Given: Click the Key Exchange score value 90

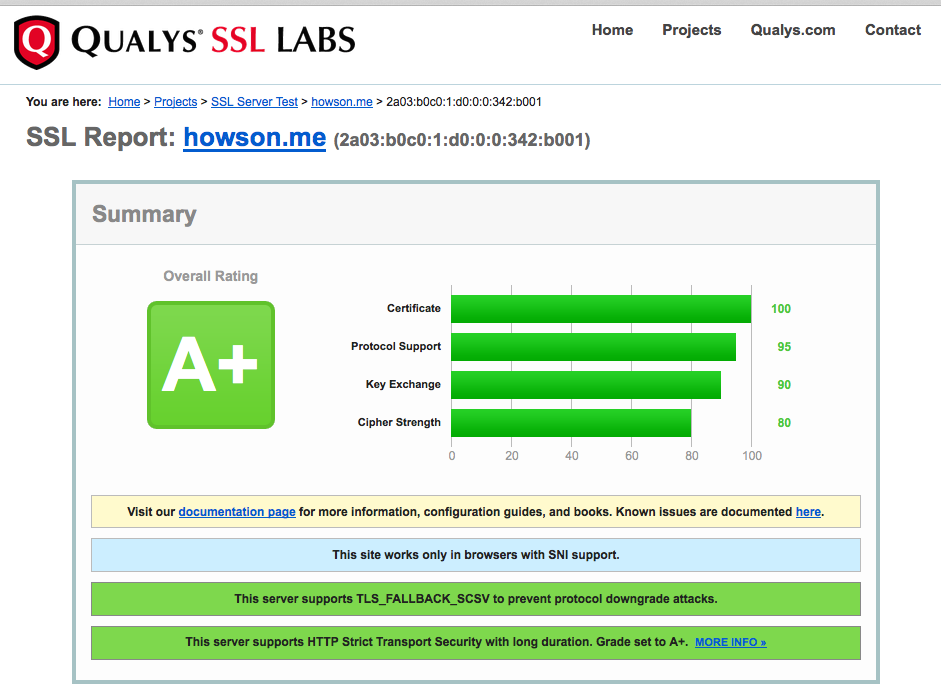Looking at the screenshot, I should point(784,385).
